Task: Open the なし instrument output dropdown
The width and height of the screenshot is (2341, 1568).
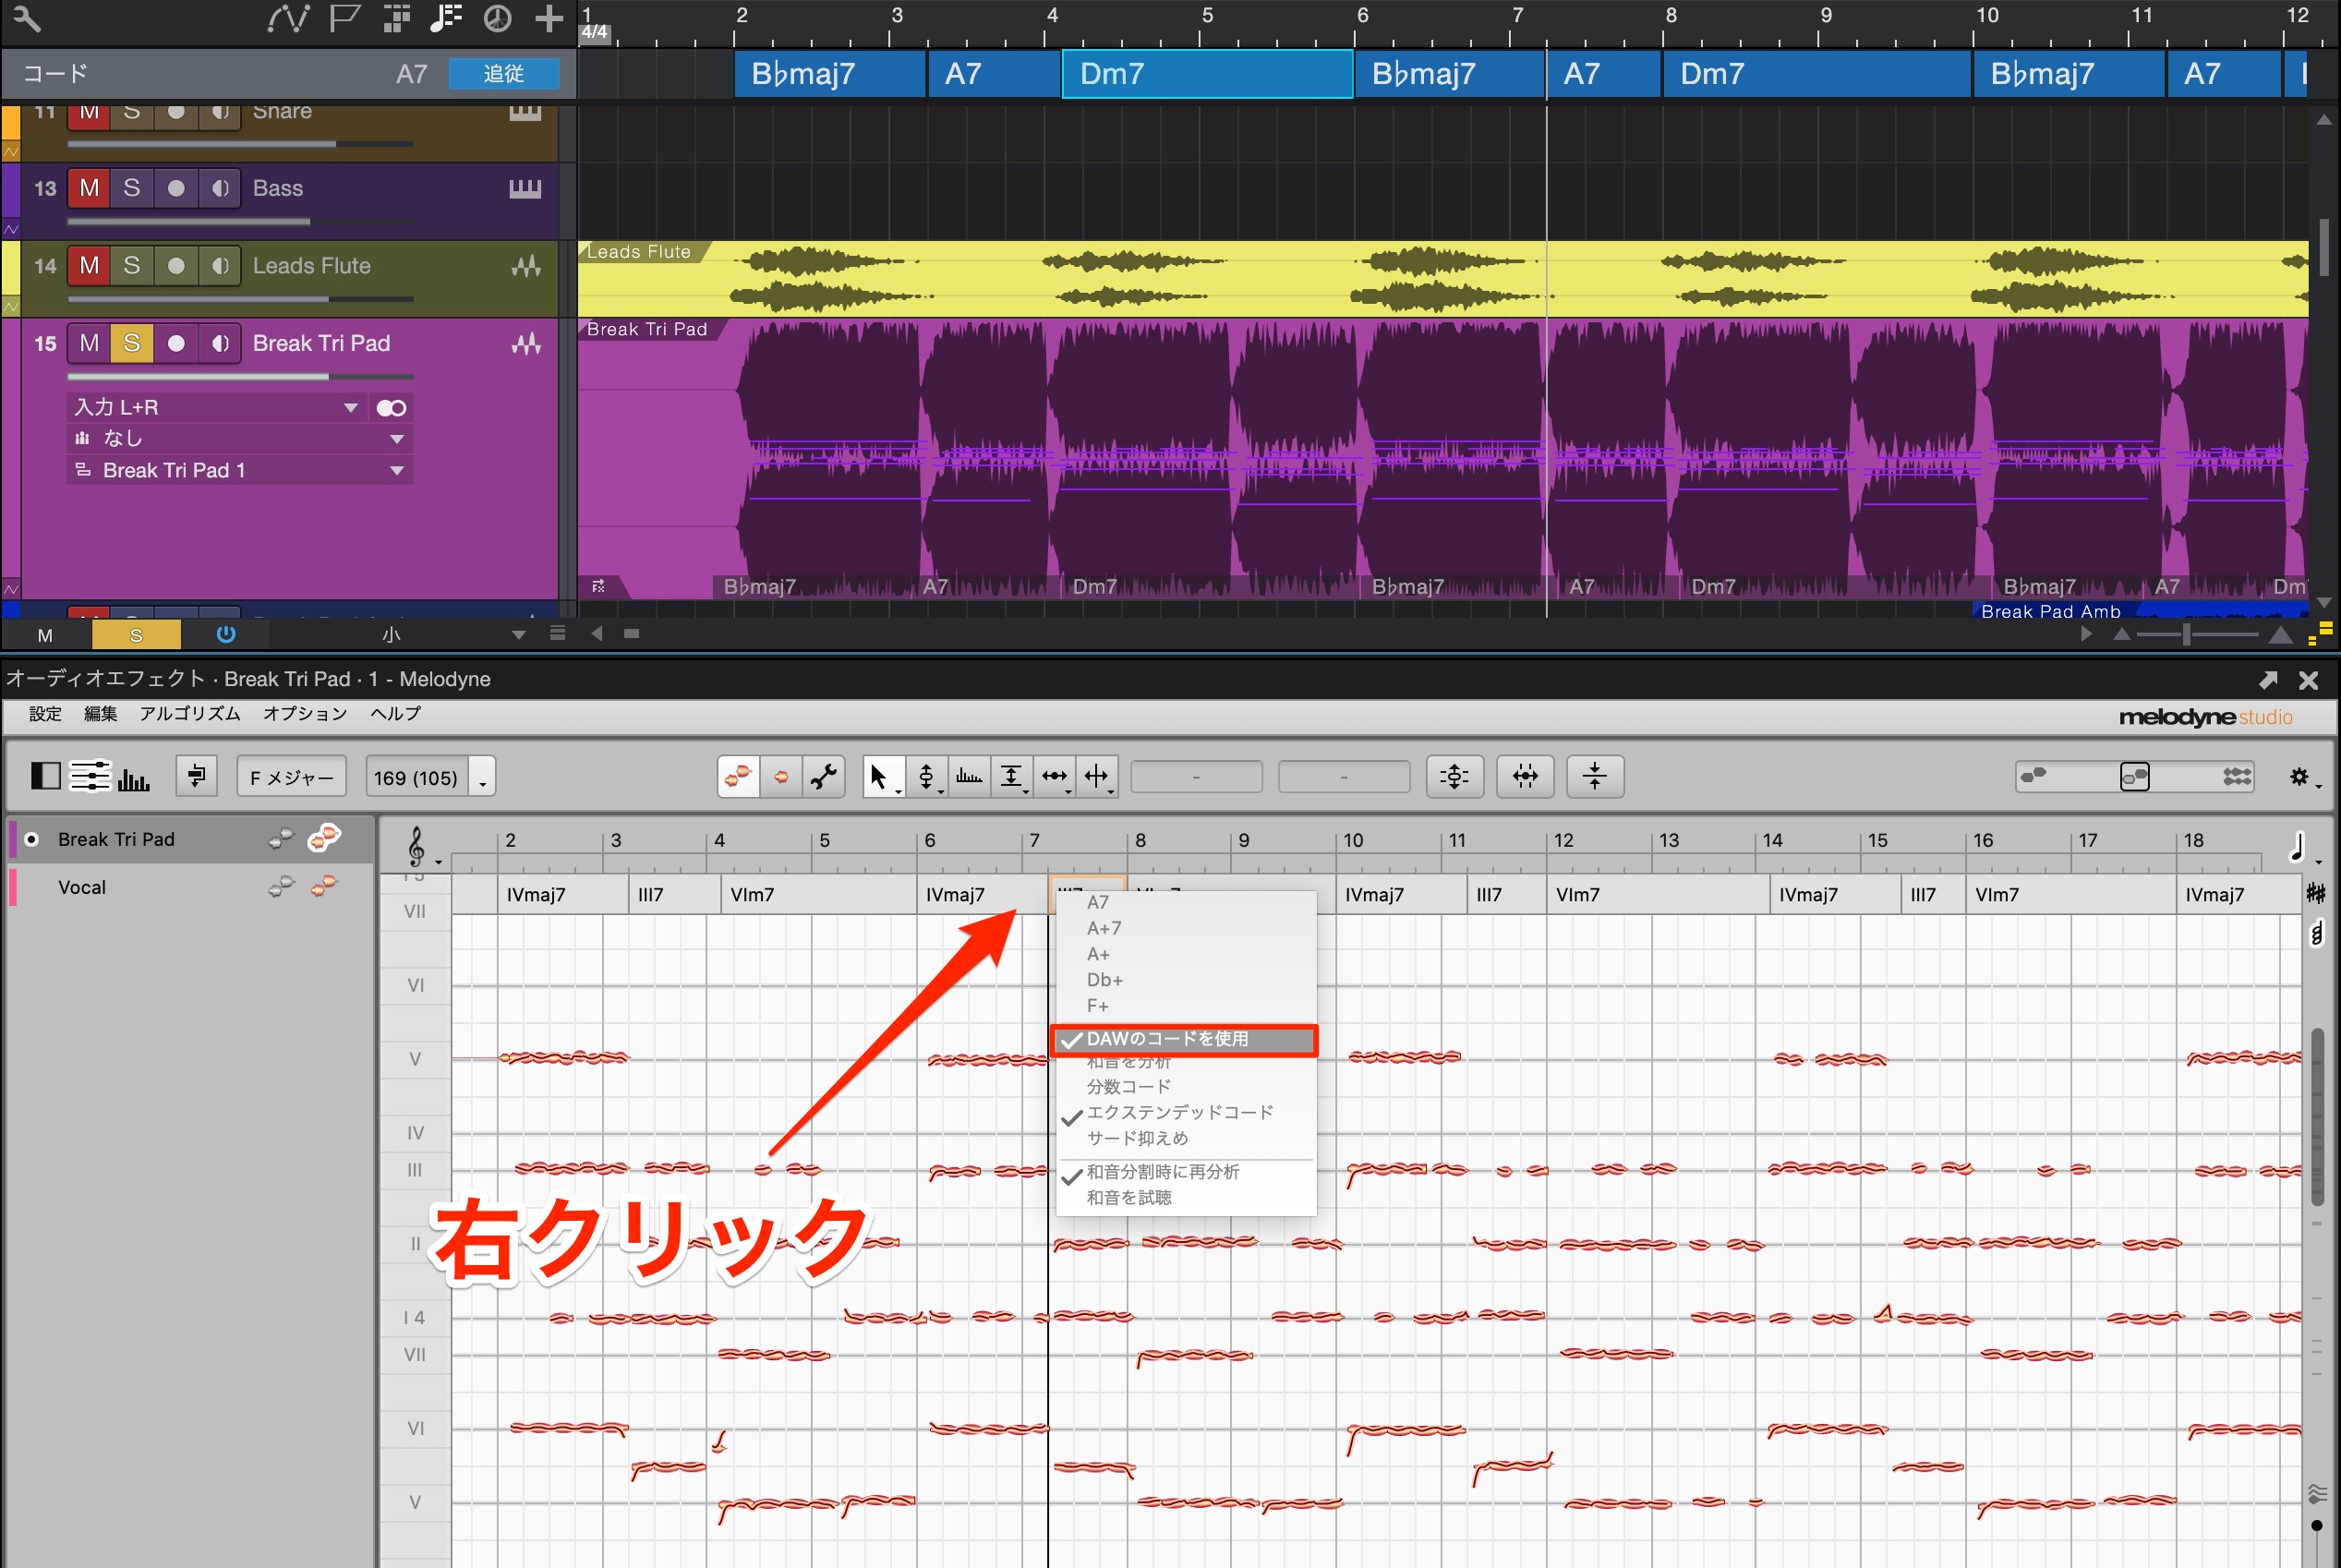Action: (x=240, y=439)
